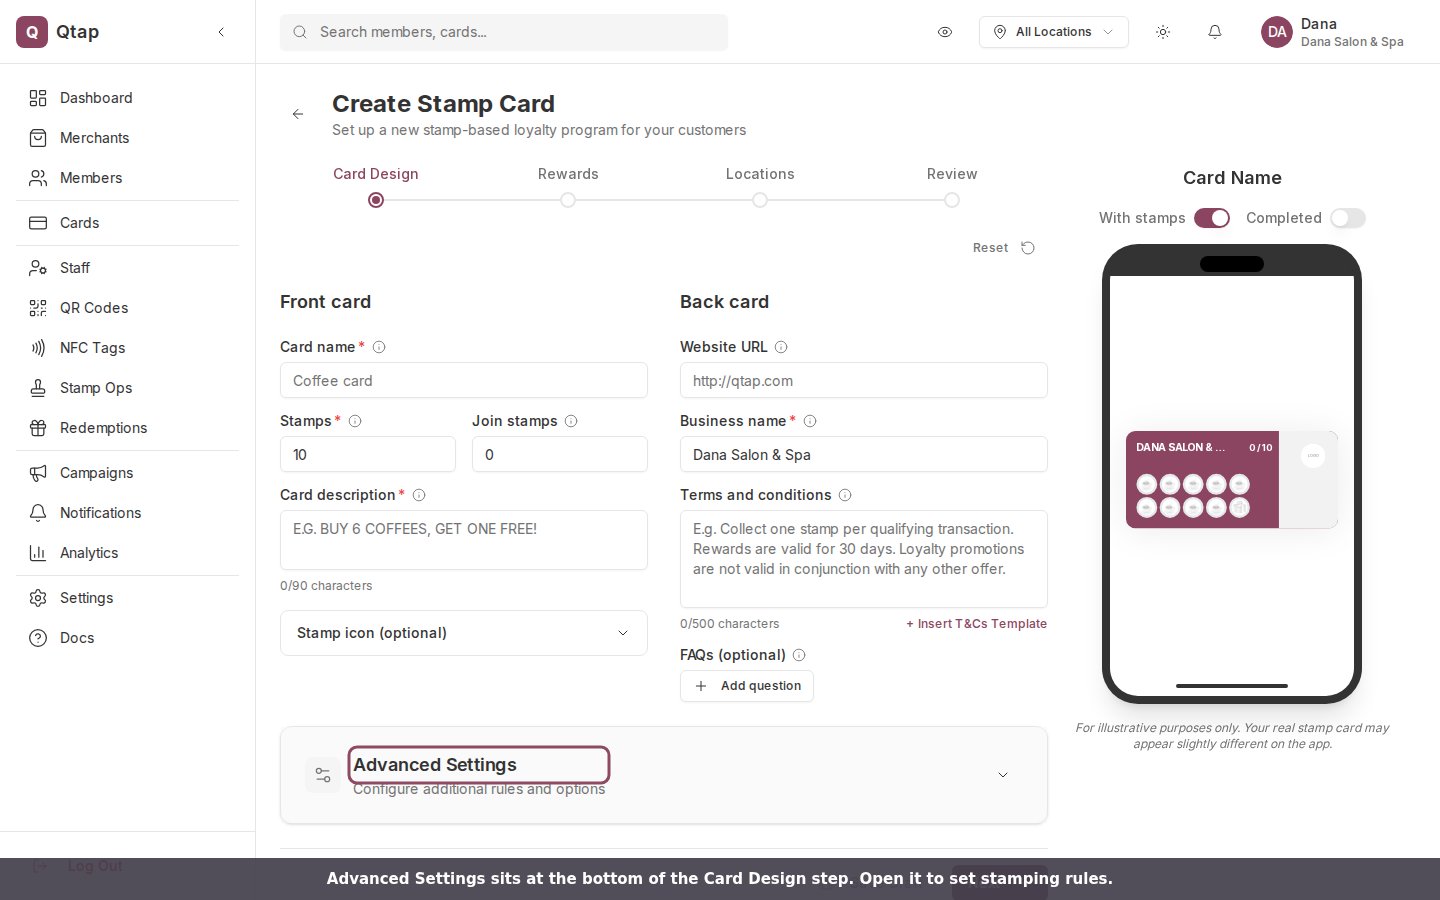Jump to the Rewards step

(x=568, y=174)
